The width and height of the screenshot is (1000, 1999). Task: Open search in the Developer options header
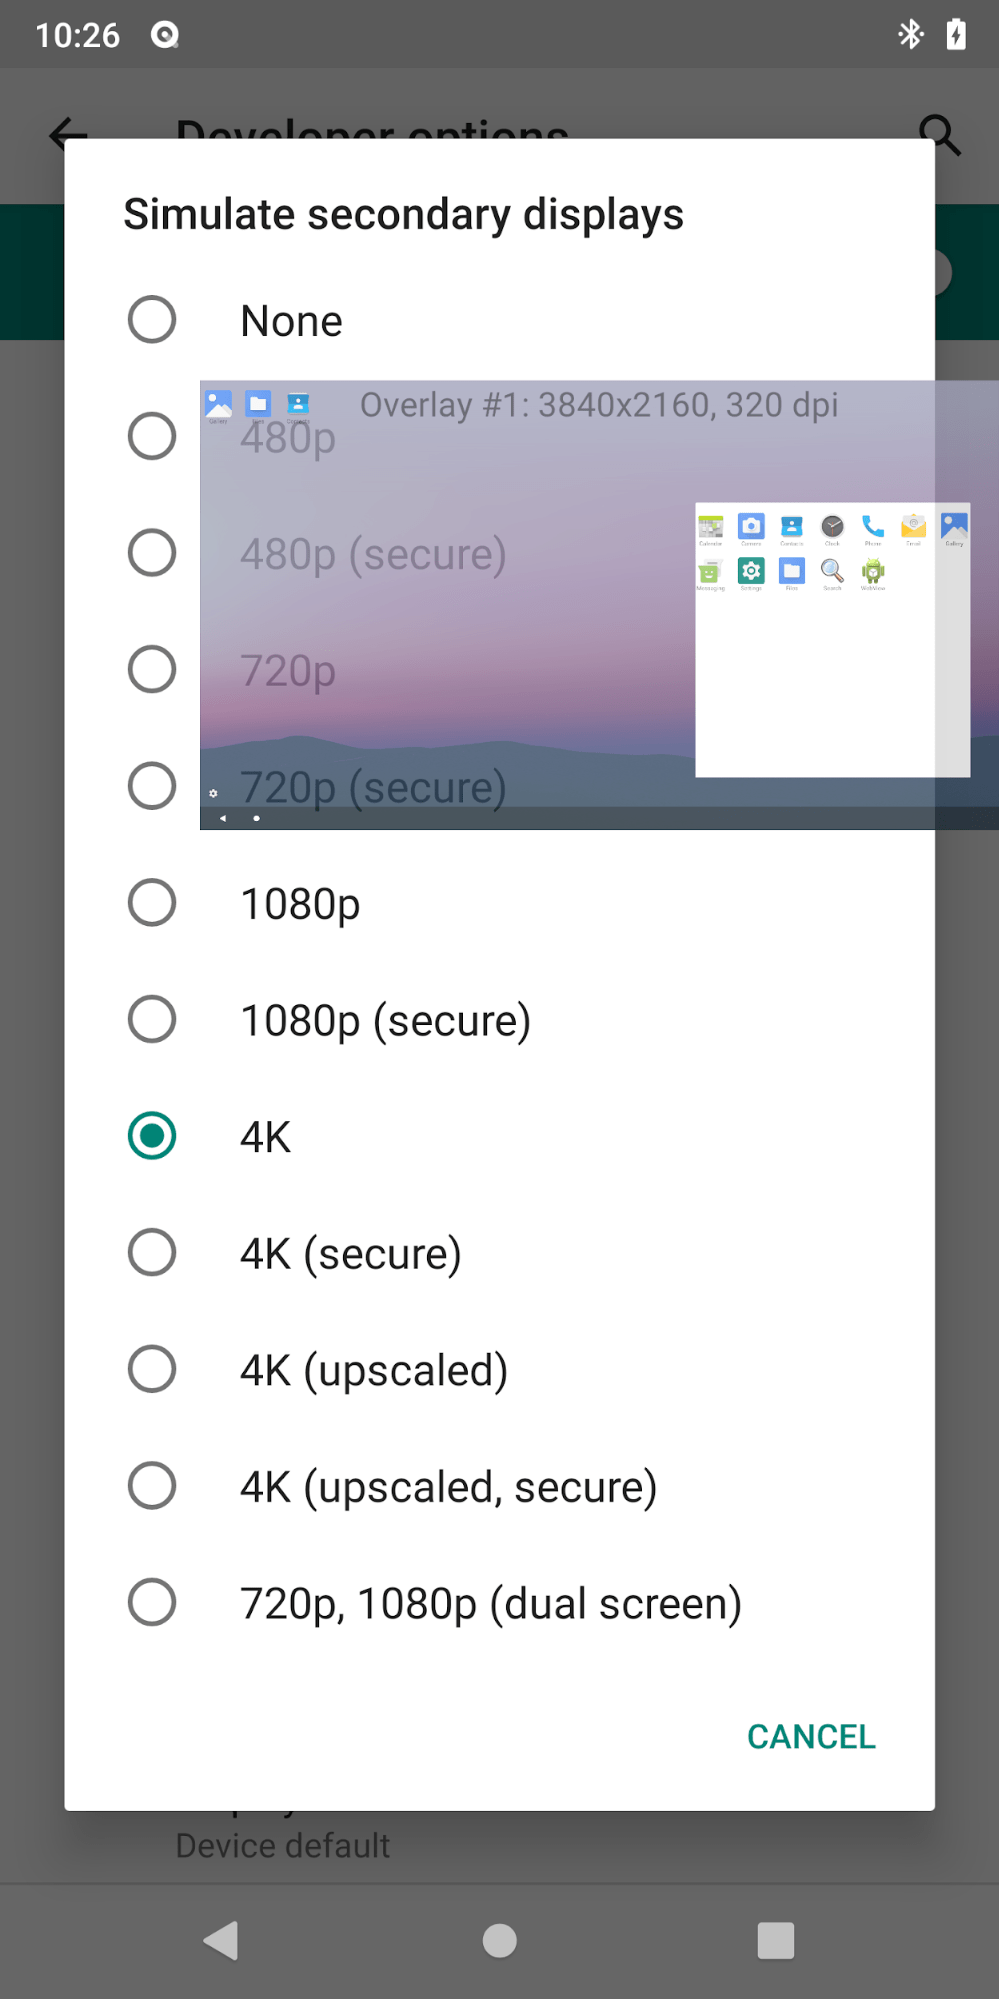point(938,134)
